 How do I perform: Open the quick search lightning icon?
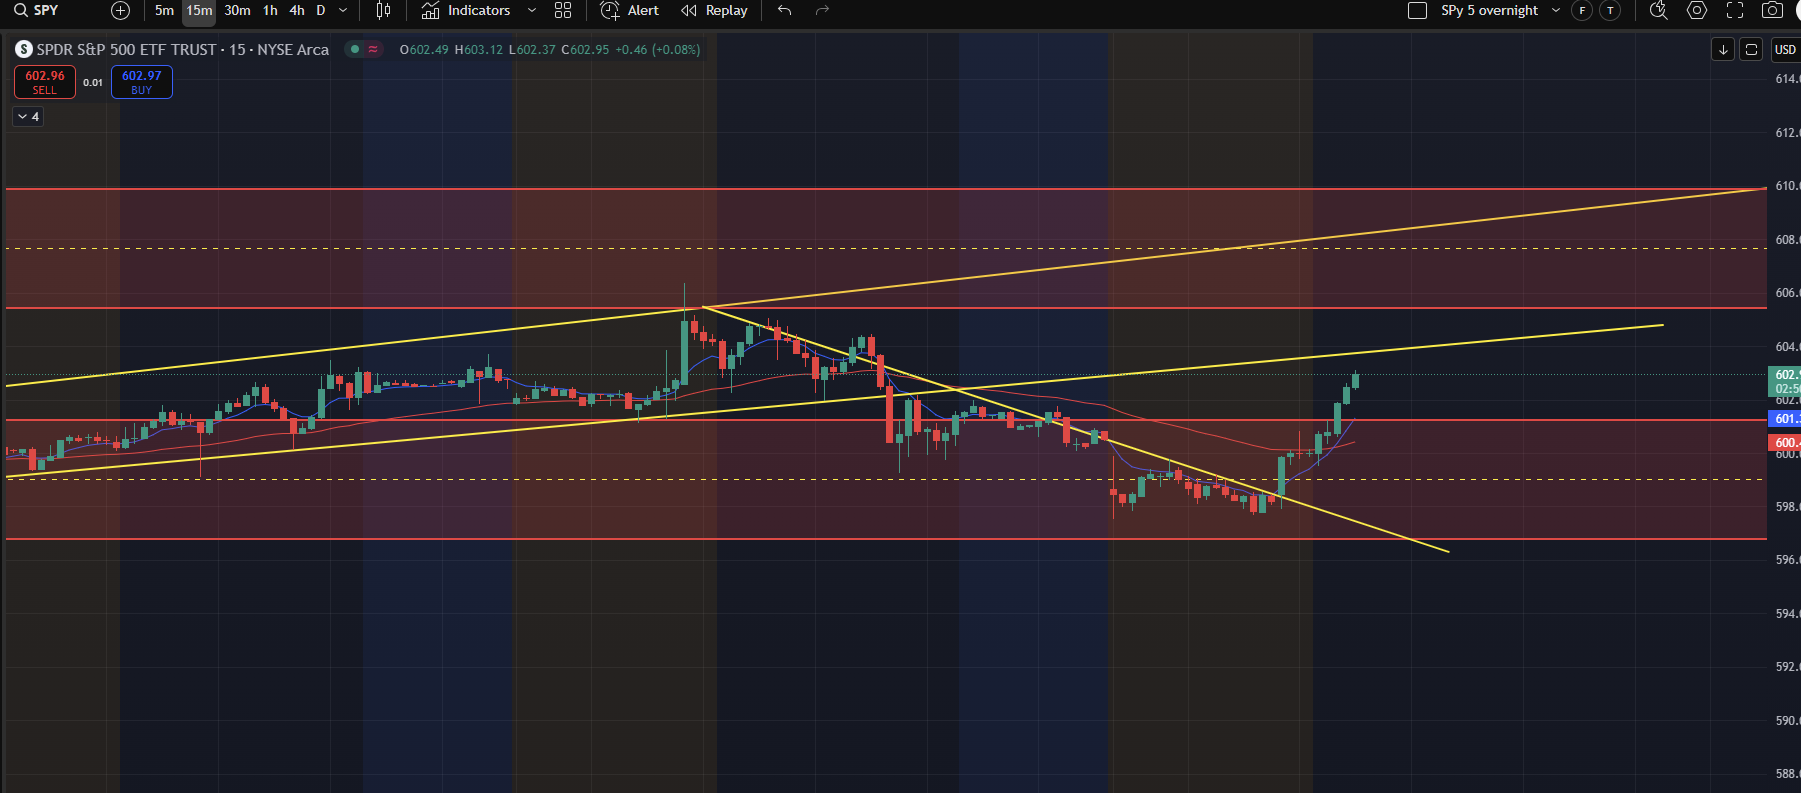point(1659,10)
